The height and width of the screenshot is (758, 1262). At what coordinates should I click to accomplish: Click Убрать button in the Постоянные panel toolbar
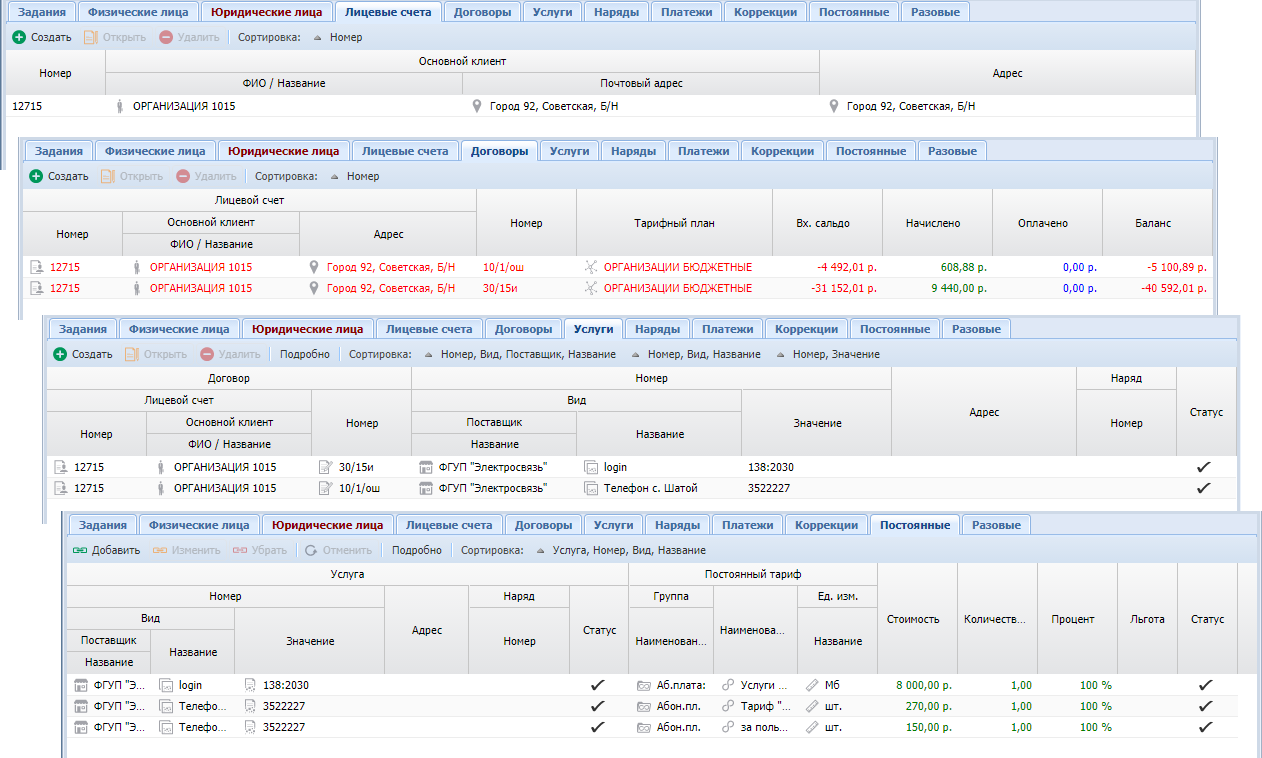click(259, 550)
